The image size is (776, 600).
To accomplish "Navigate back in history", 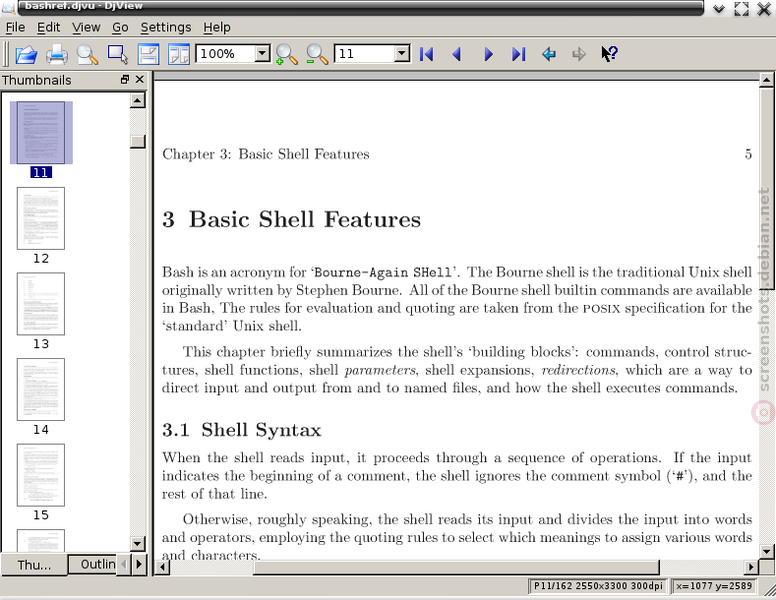I will [x=548, y=54].
